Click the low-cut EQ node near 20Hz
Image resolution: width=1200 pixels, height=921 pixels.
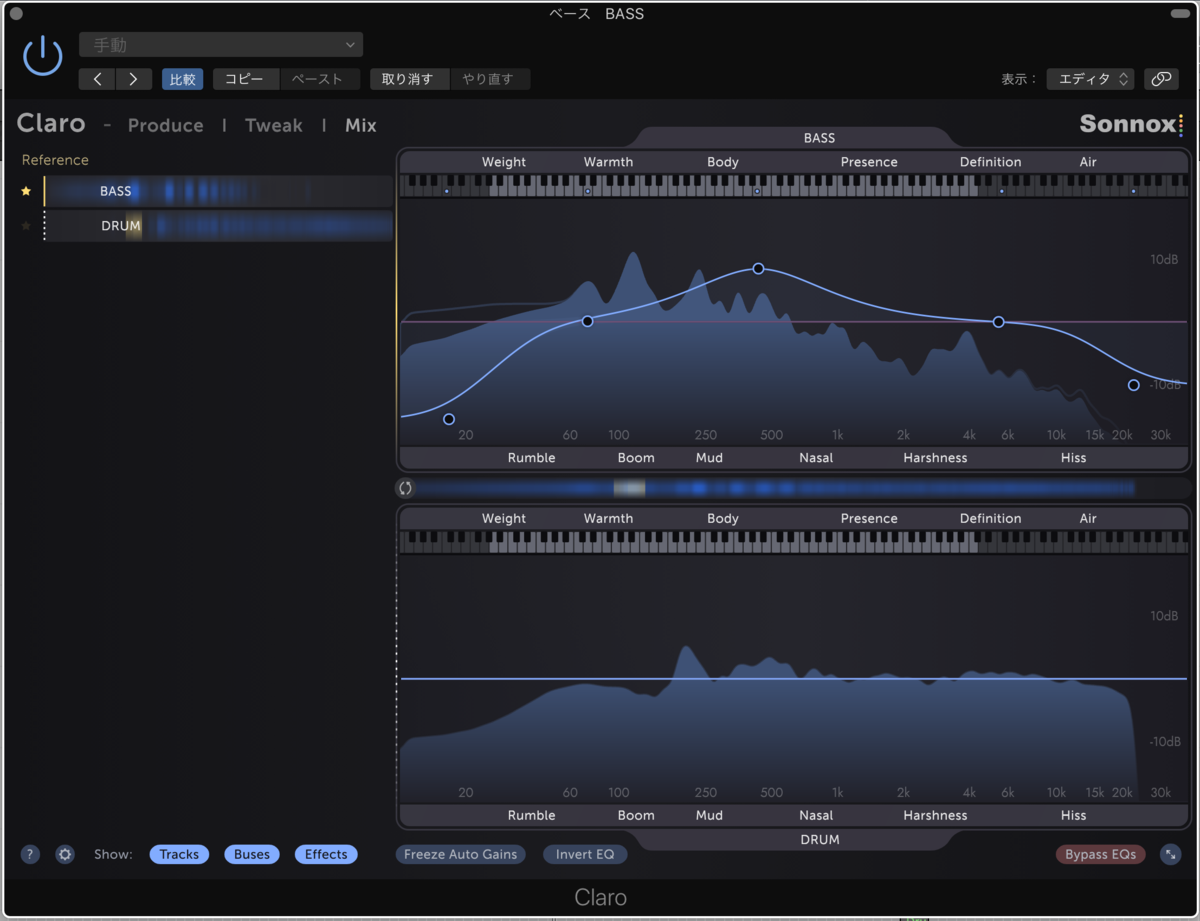(x=449, y=419)
